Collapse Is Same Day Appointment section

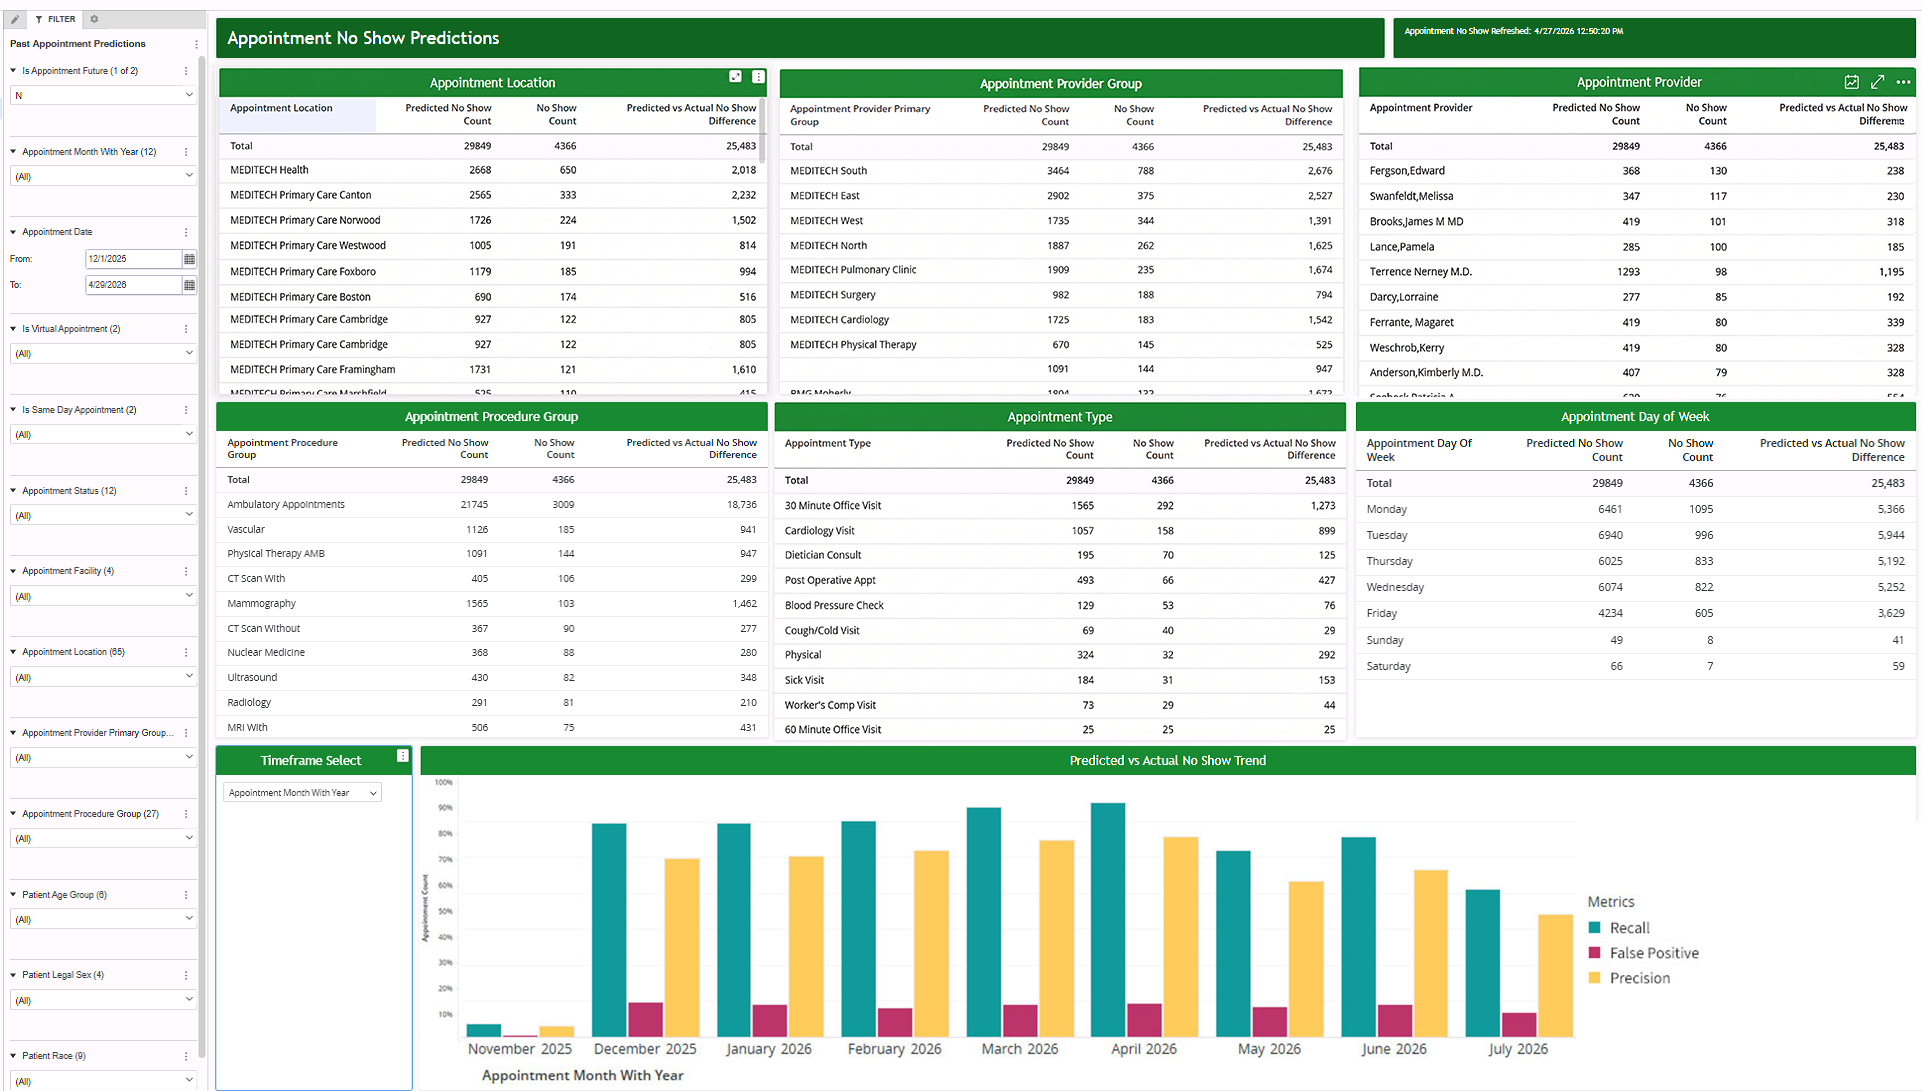point(14,410)
